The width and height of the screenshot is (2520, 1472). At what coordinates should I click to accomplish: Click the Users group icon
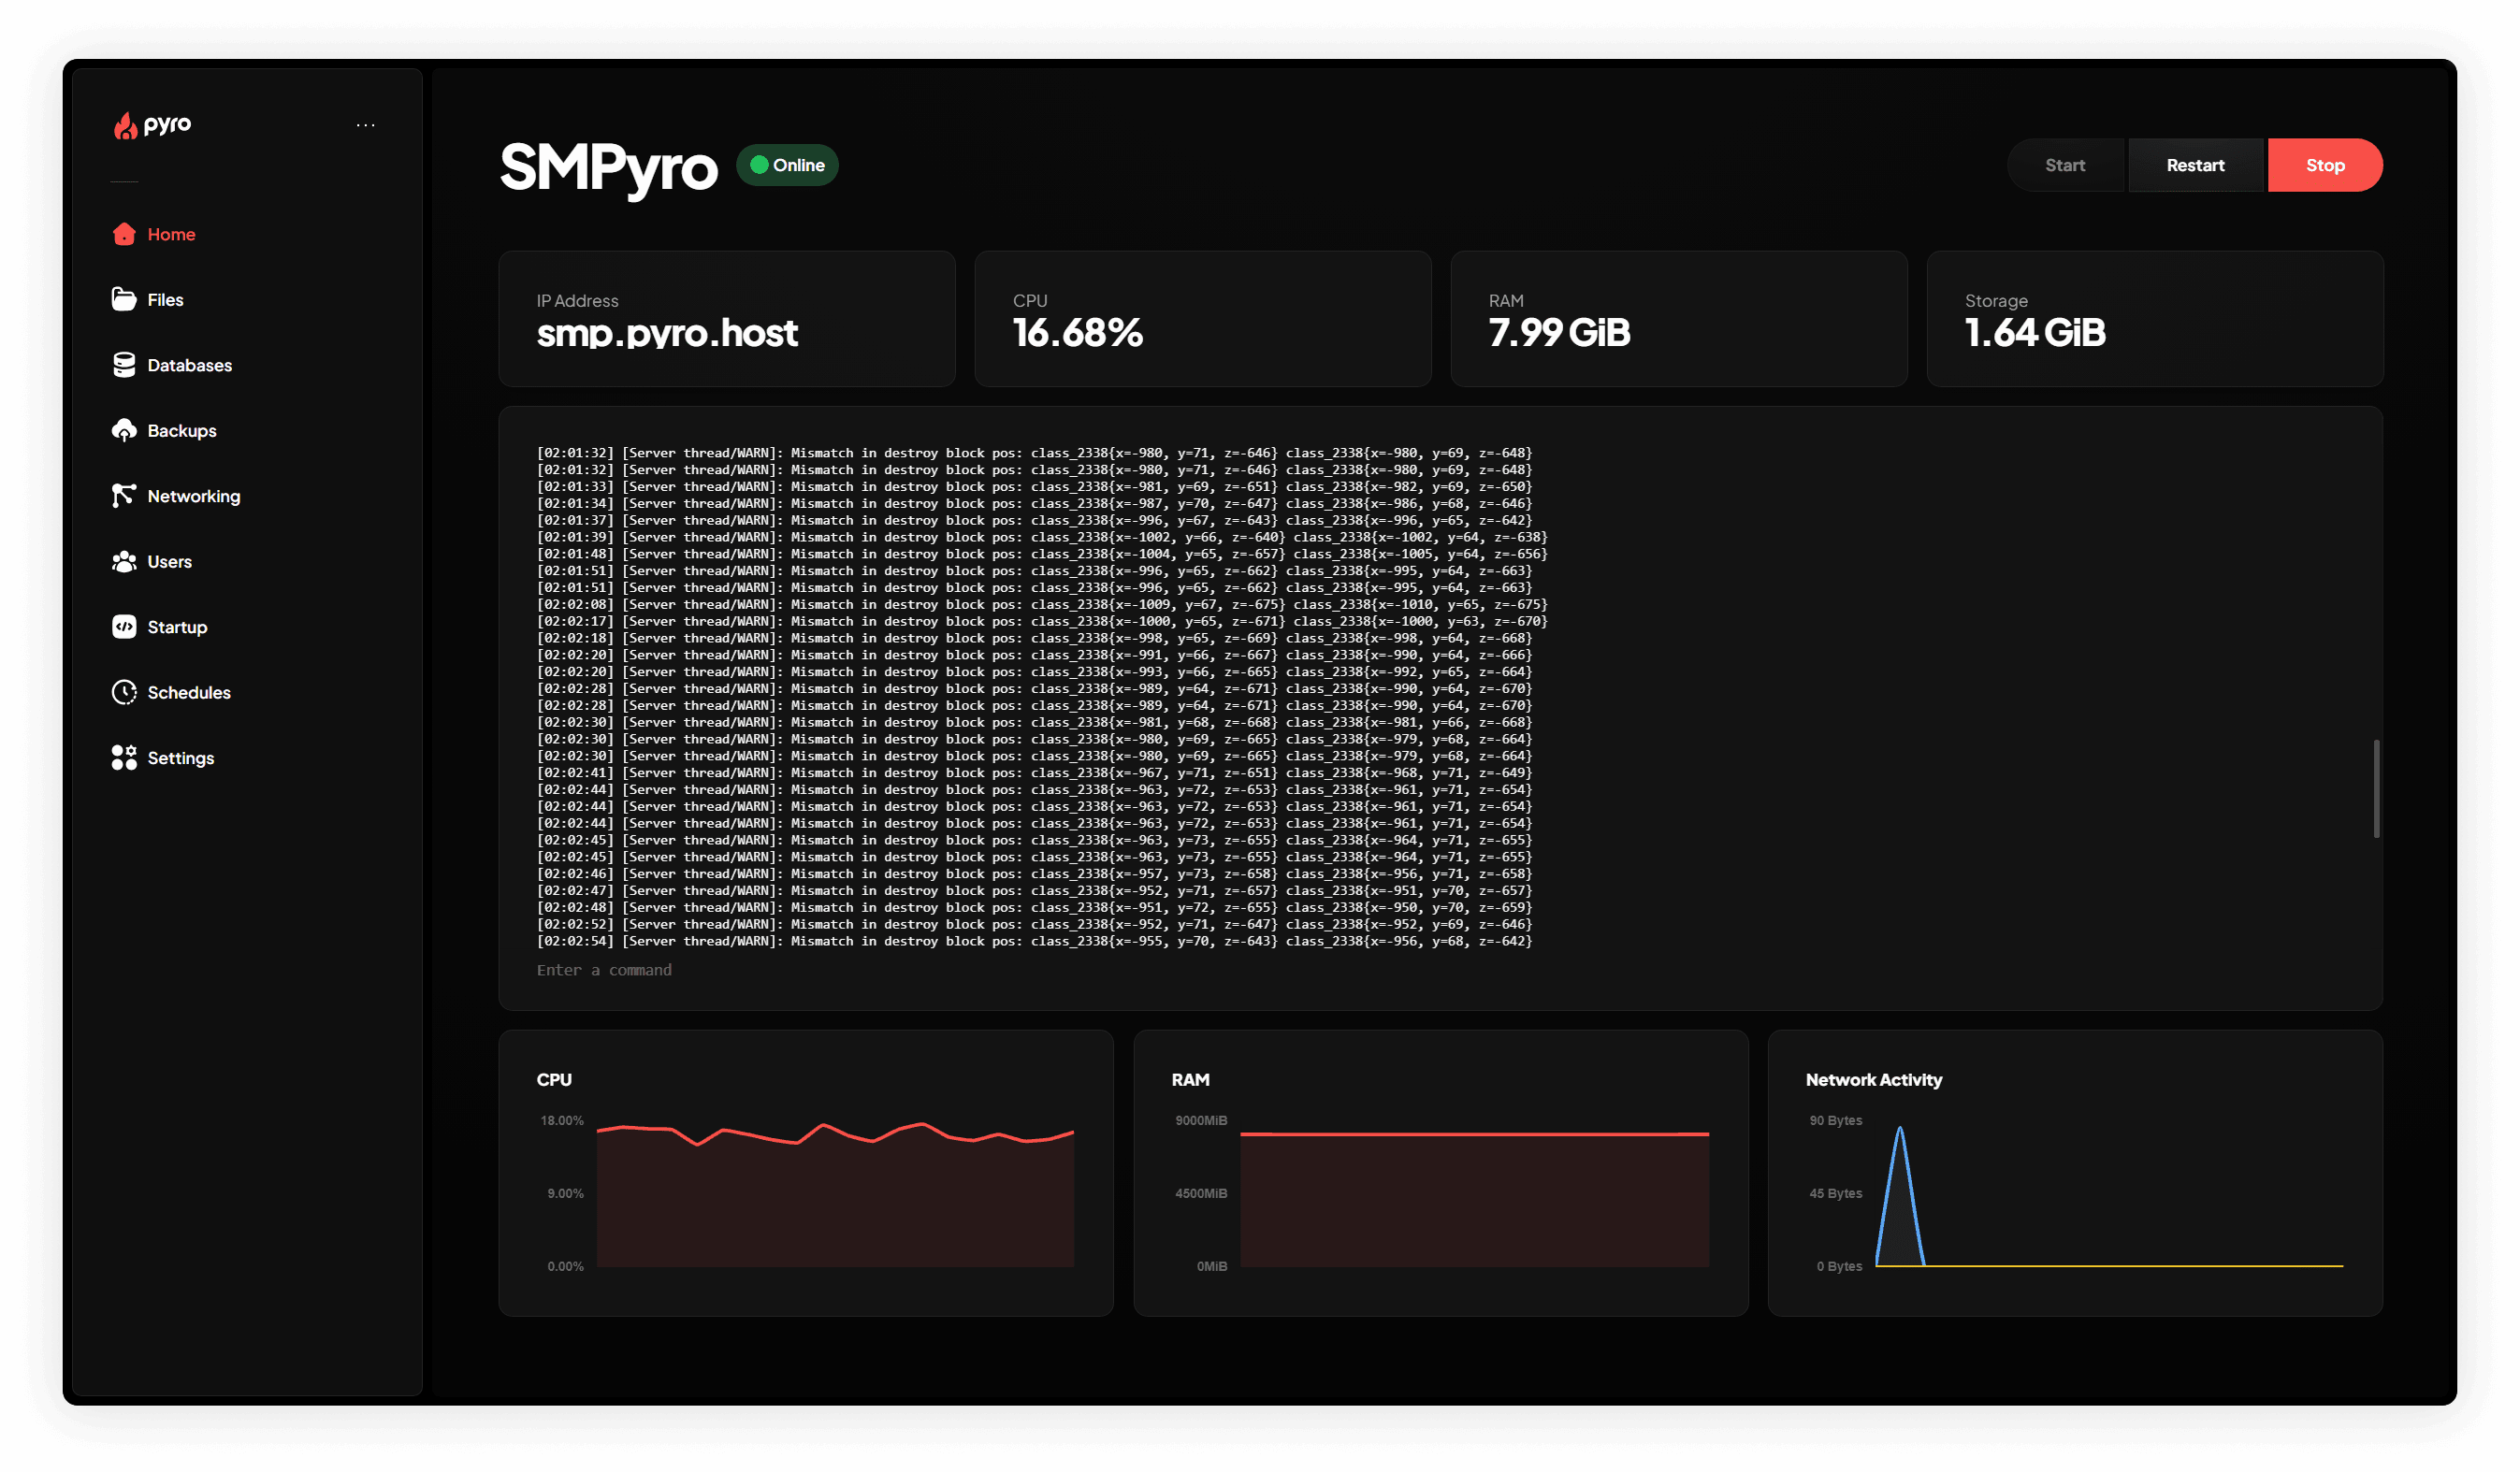(124, 561)
